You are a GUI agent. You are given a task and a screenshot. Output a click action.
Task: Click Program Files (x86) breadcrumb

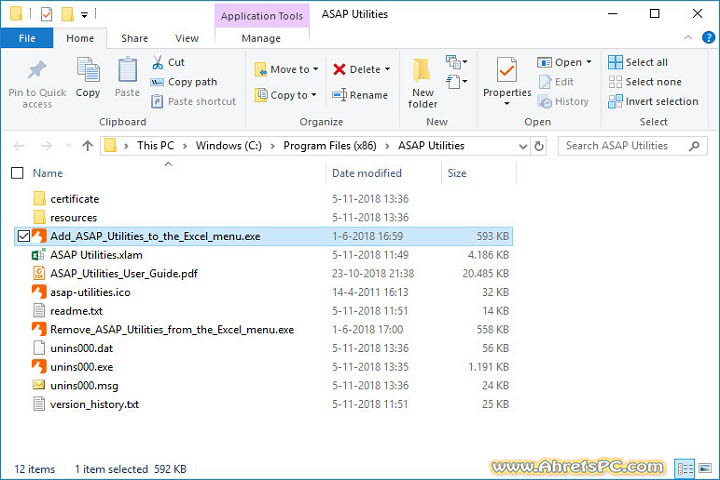pyautogui.click(x=330, y=146)
